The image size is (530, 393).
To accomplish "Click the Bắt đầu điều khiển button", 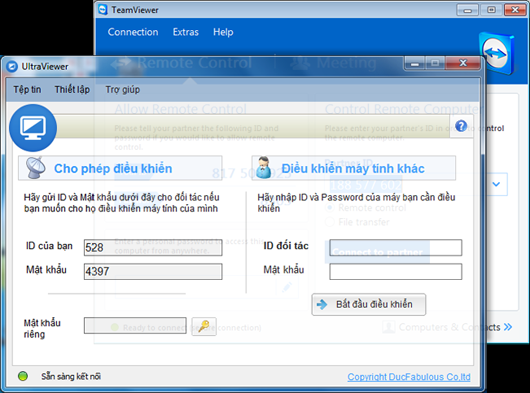I will tap(368, 304).
